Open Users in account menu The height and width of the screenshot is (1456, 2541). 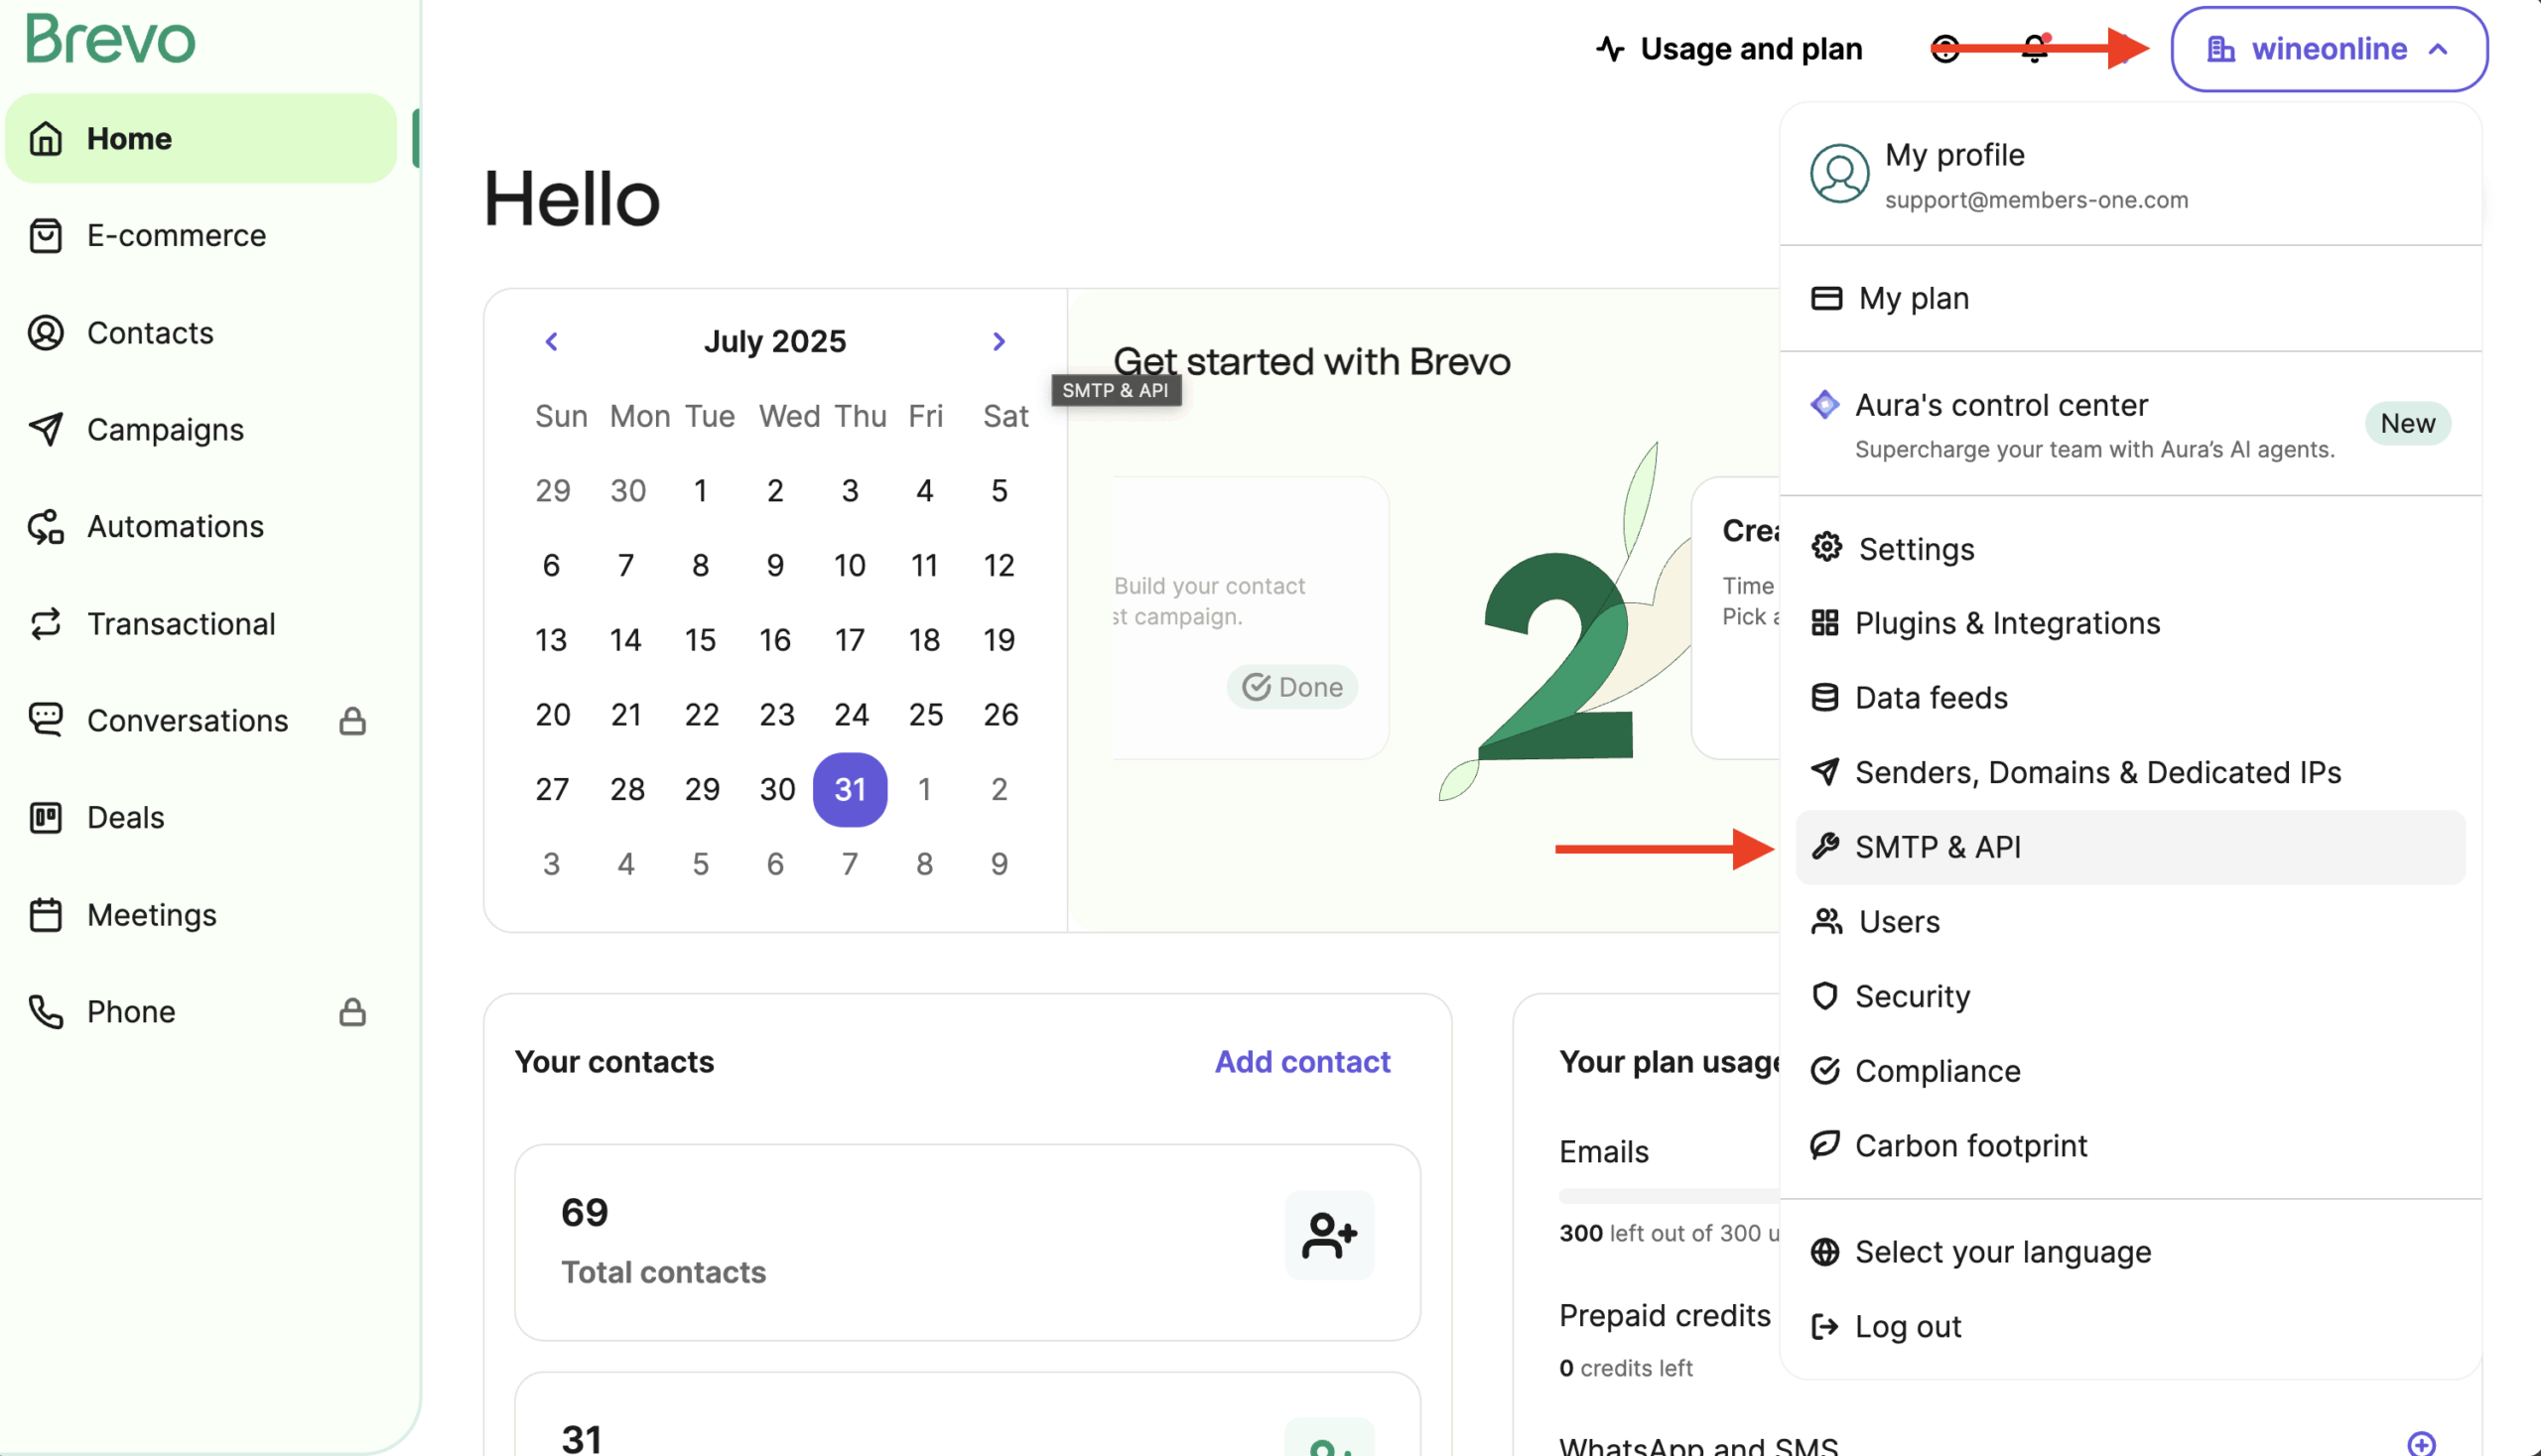point(2130,921)
